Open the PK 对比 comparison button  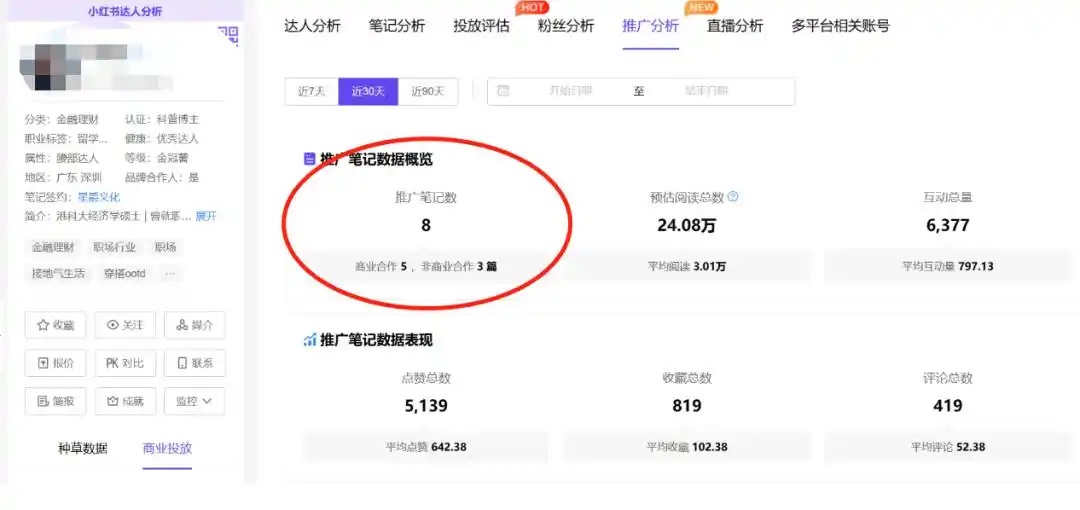click(125, 363)
